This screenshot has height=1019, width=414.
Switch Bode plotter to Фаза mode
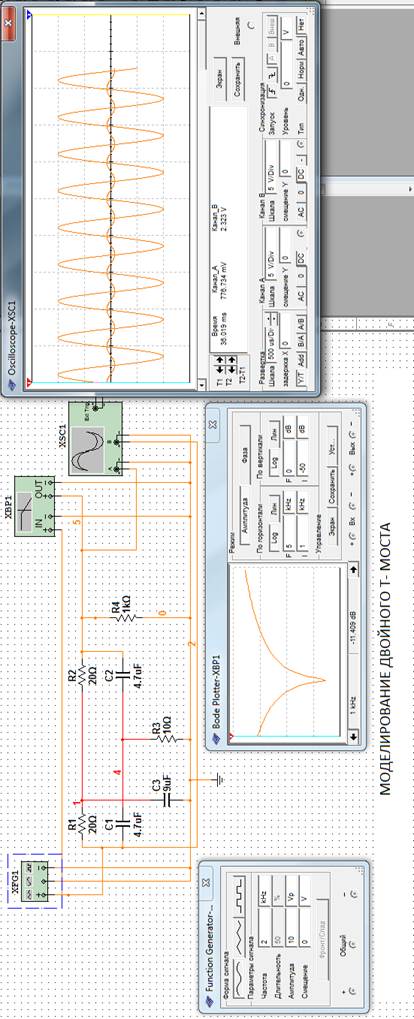pos(245,455)
